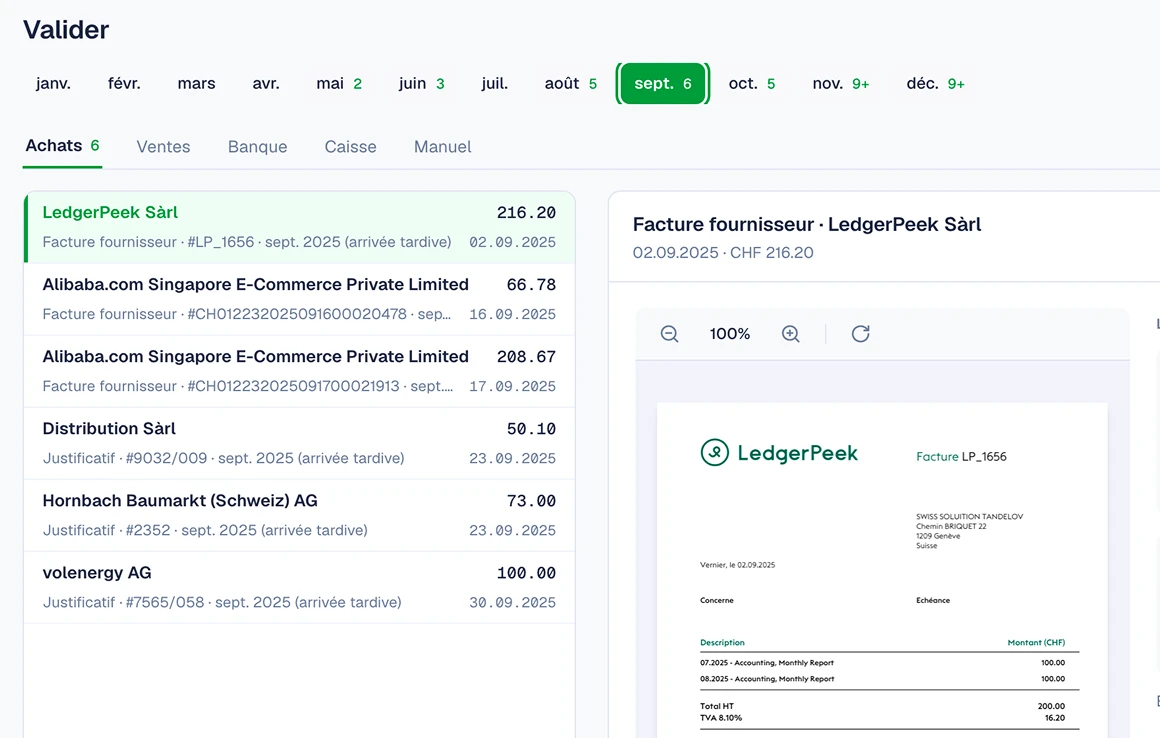Select the janv. month tab
This screenshot has height=738, width=1160.
[x=53, y=84]
